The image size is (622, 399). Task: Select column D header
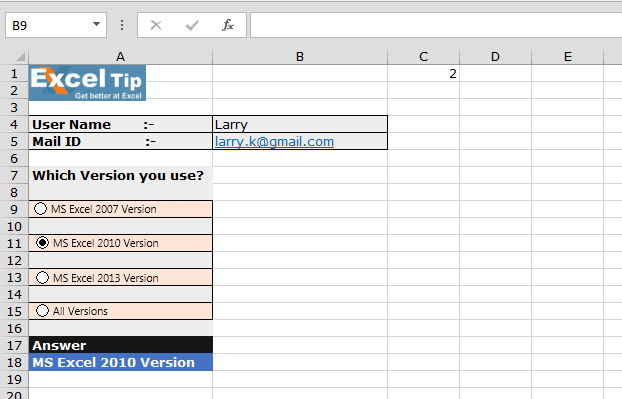495,57
